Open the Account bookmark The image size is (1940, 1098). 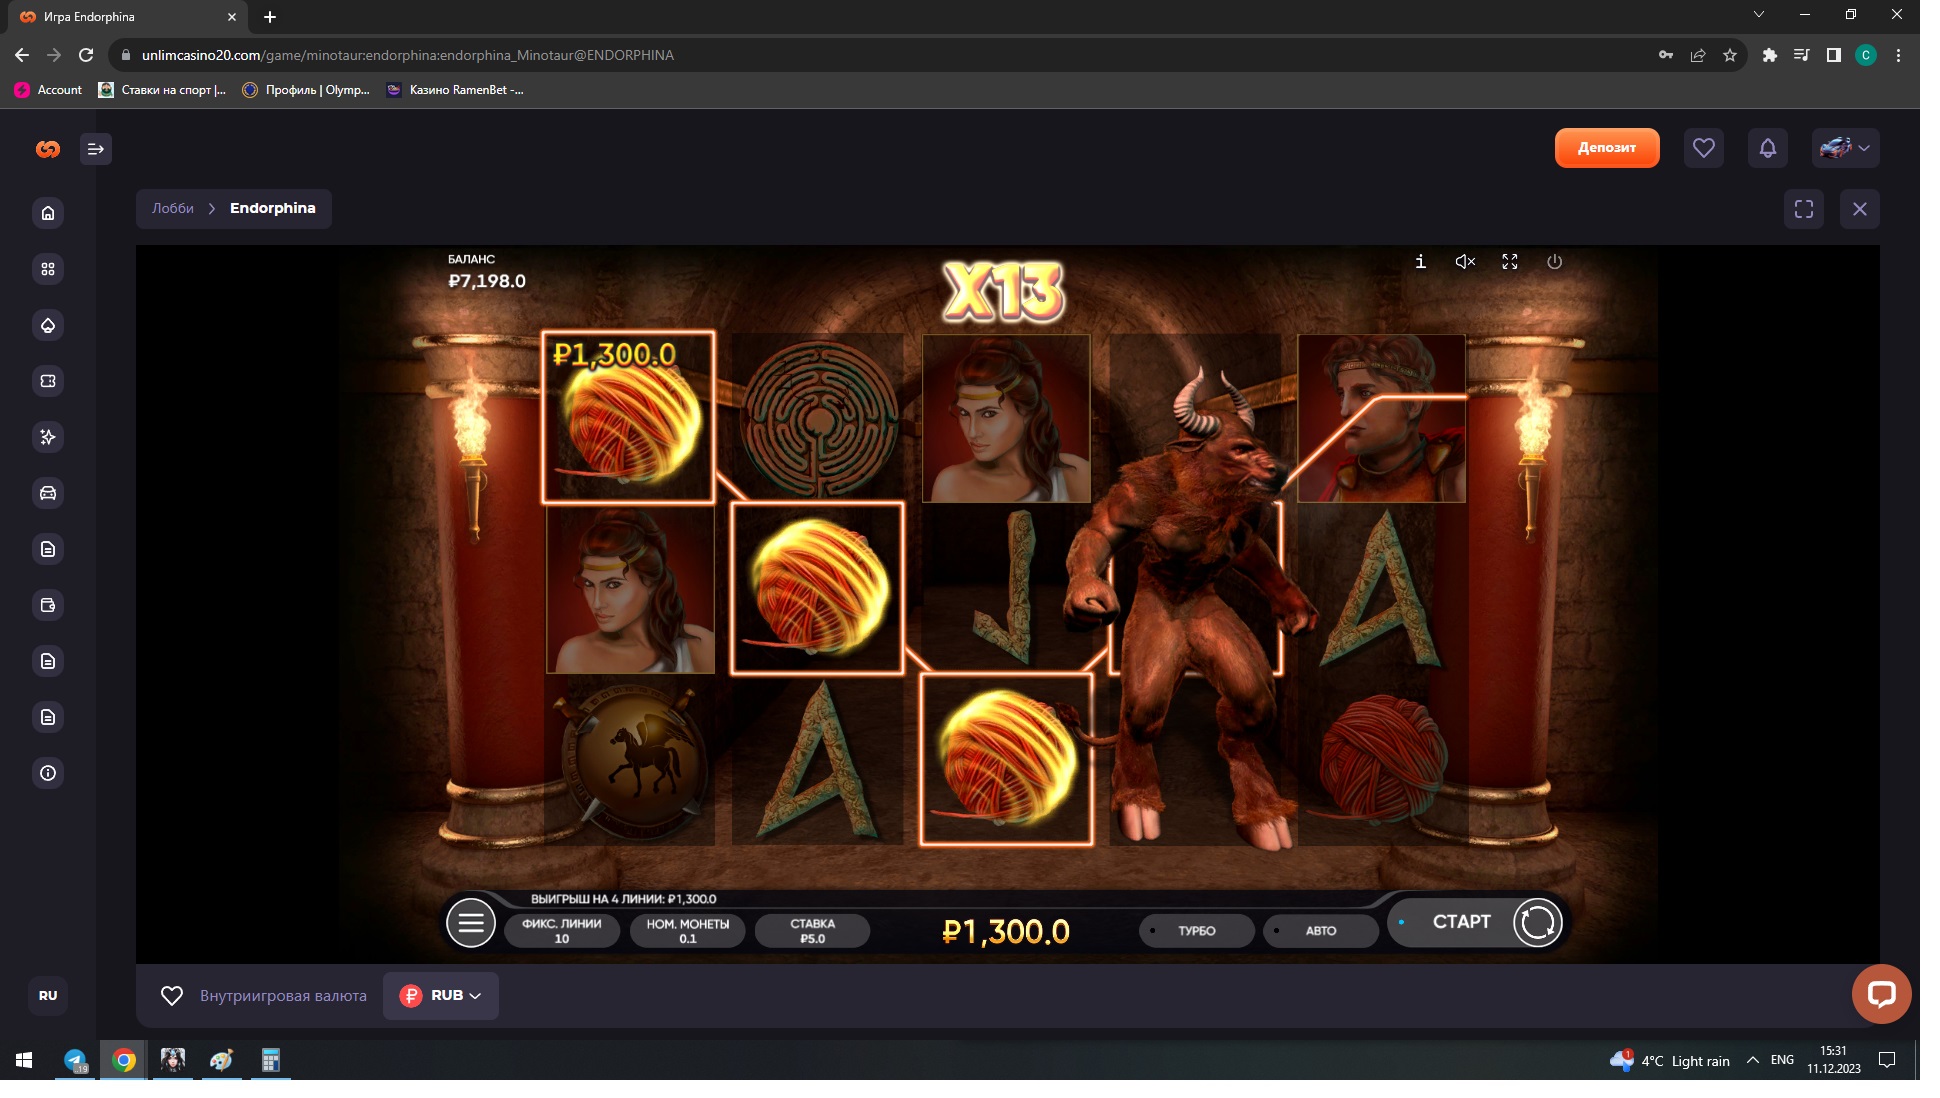click(x=48, y=90)
